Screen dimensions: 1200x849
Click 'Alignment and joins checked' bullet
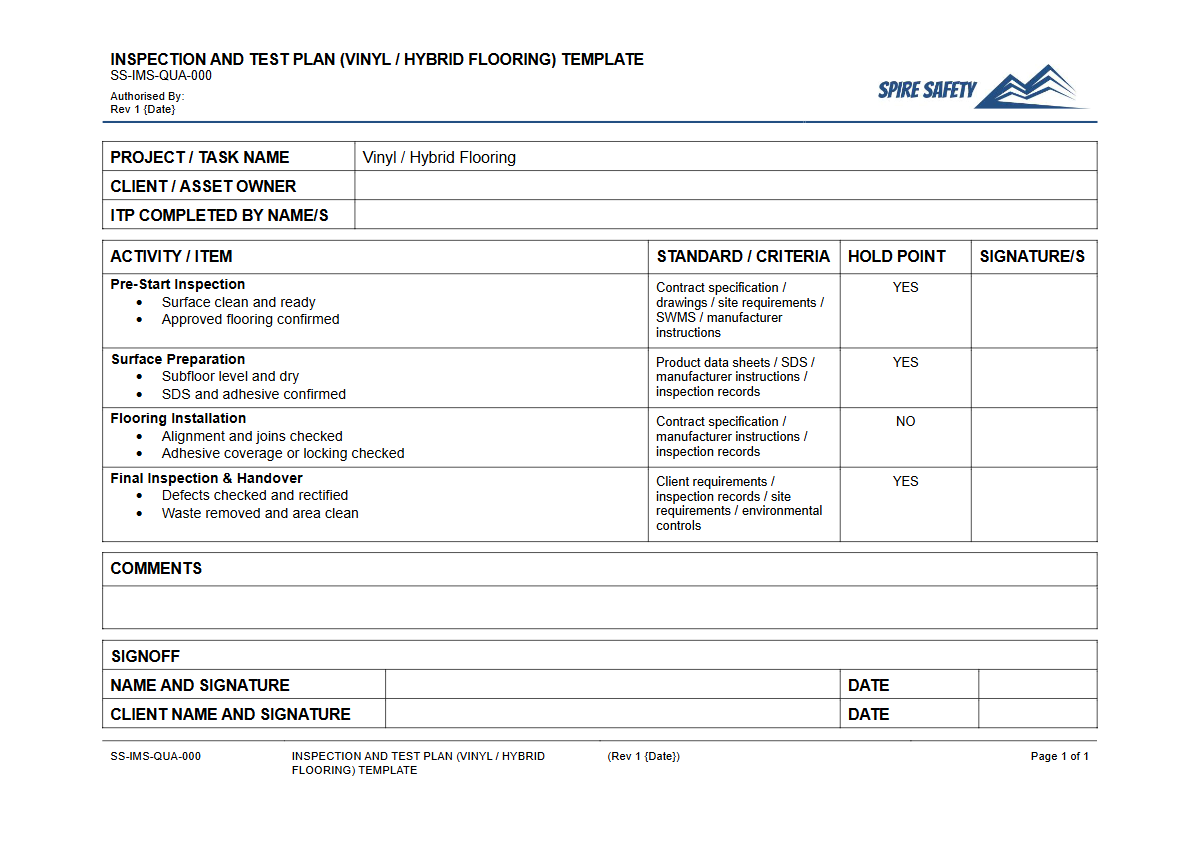pos(252,436)
